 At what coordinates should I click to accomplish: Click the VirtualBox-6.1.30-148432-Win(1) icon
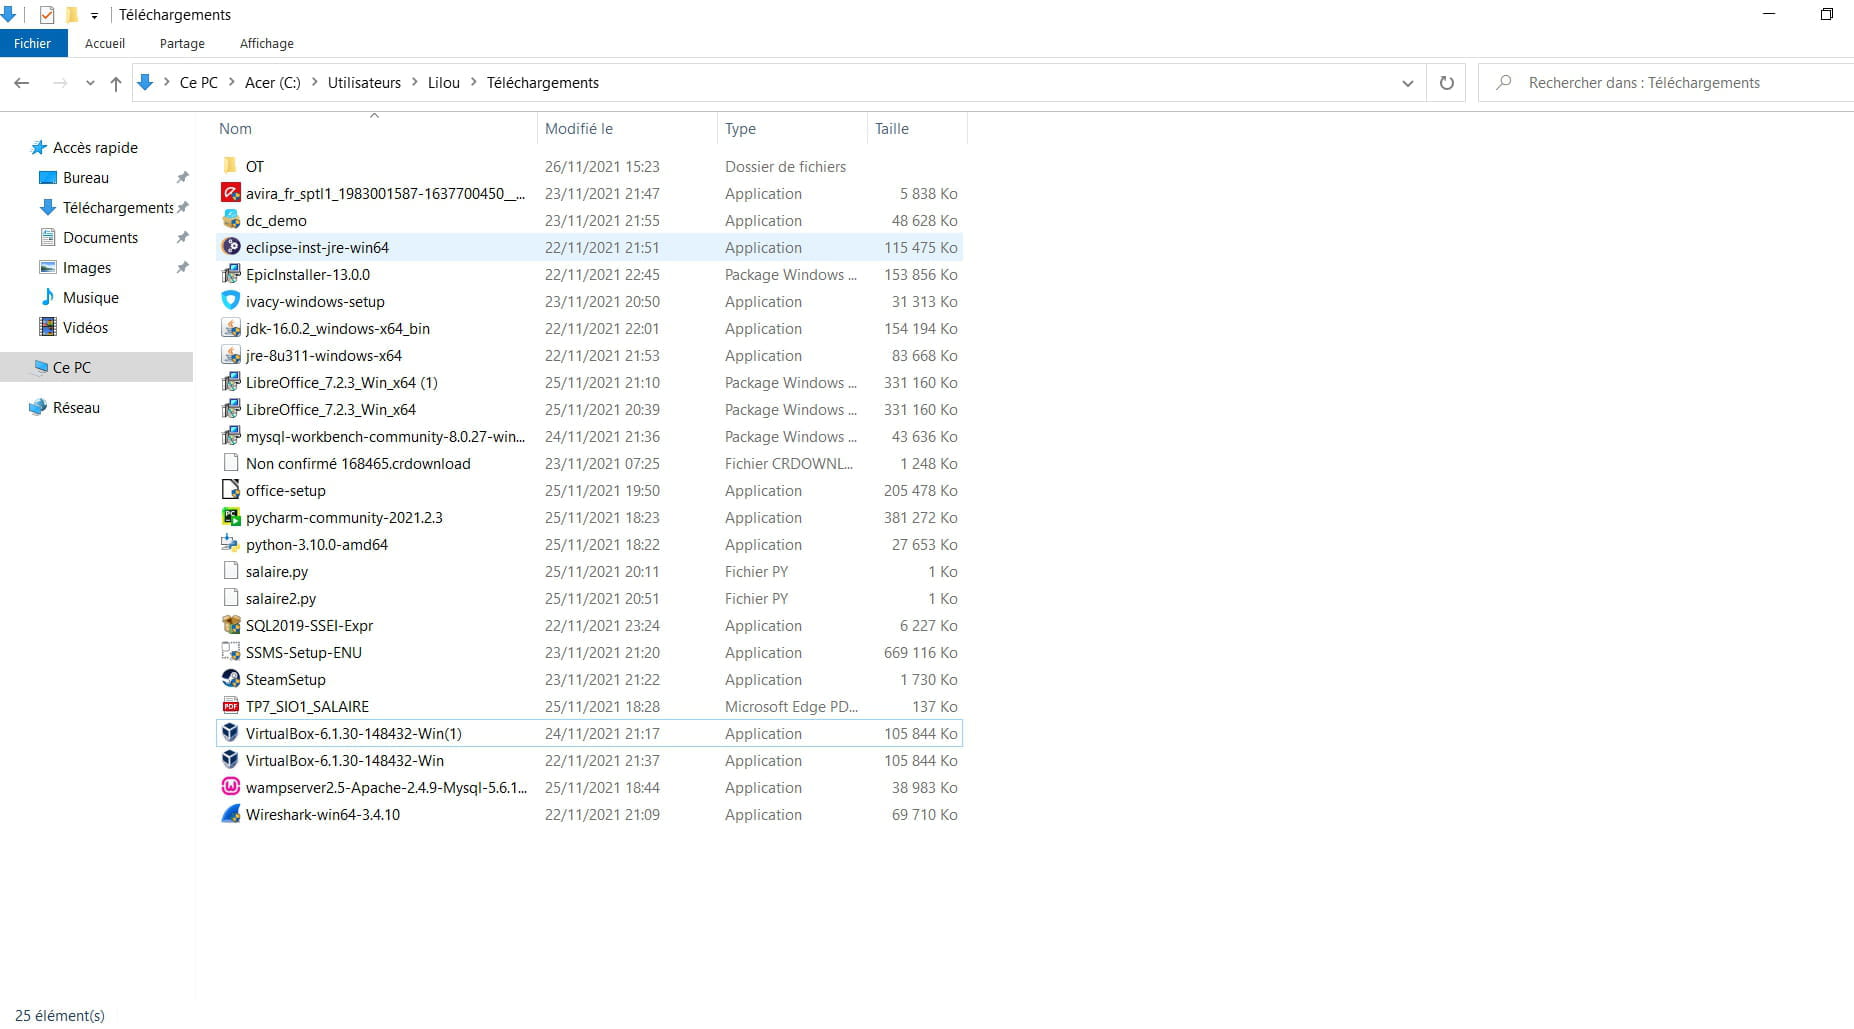231,733
